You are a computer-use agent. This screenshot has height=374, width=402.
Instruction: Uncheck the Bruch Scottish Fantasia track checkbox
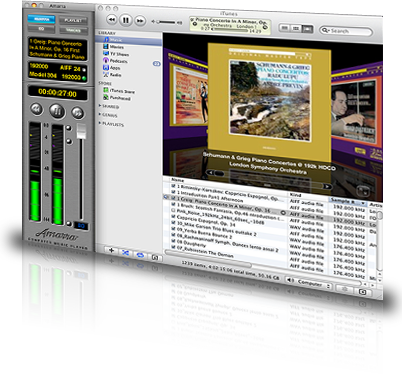[x=173, y=204]
